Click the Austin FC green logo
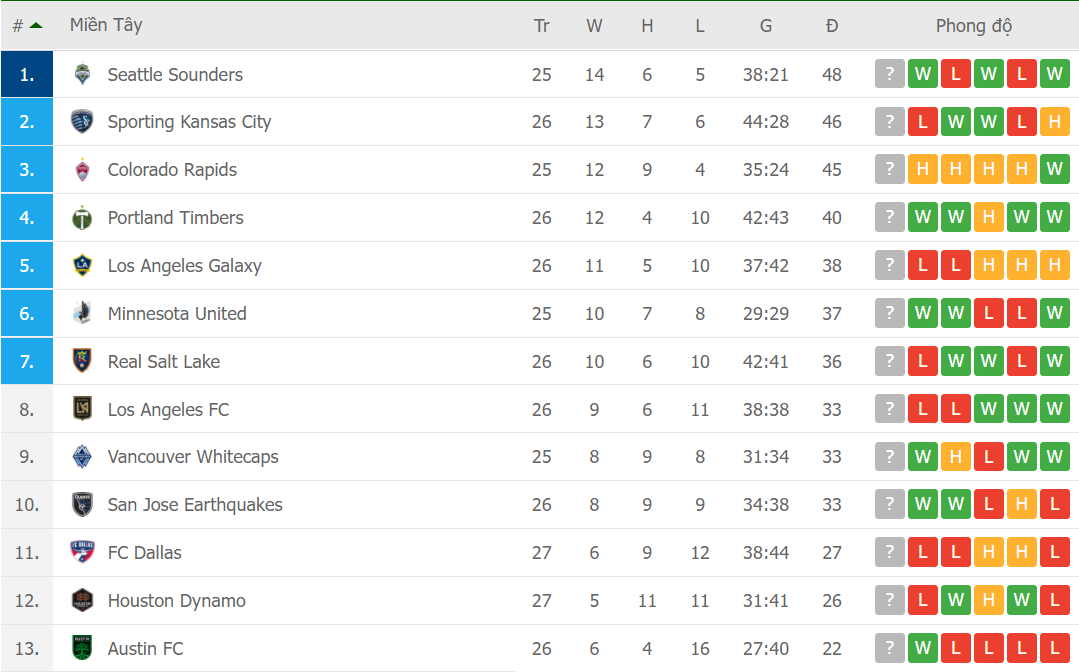 click(82, 648)
